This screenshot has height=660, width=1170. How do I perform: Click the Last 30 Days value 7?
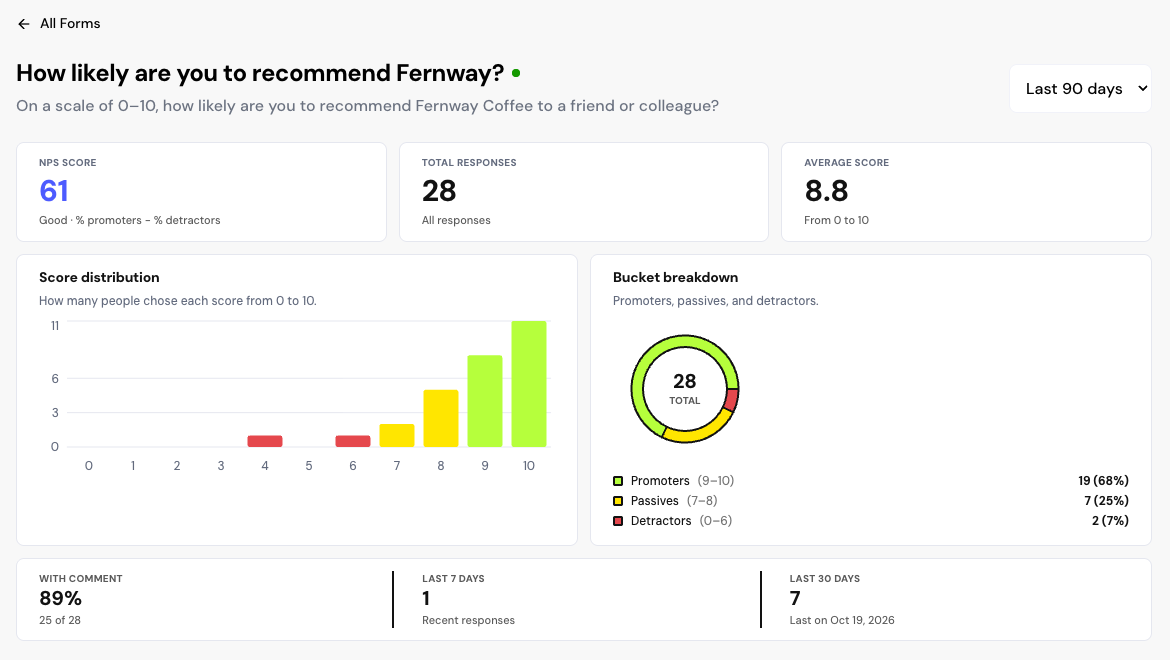[x=795, y=598]
